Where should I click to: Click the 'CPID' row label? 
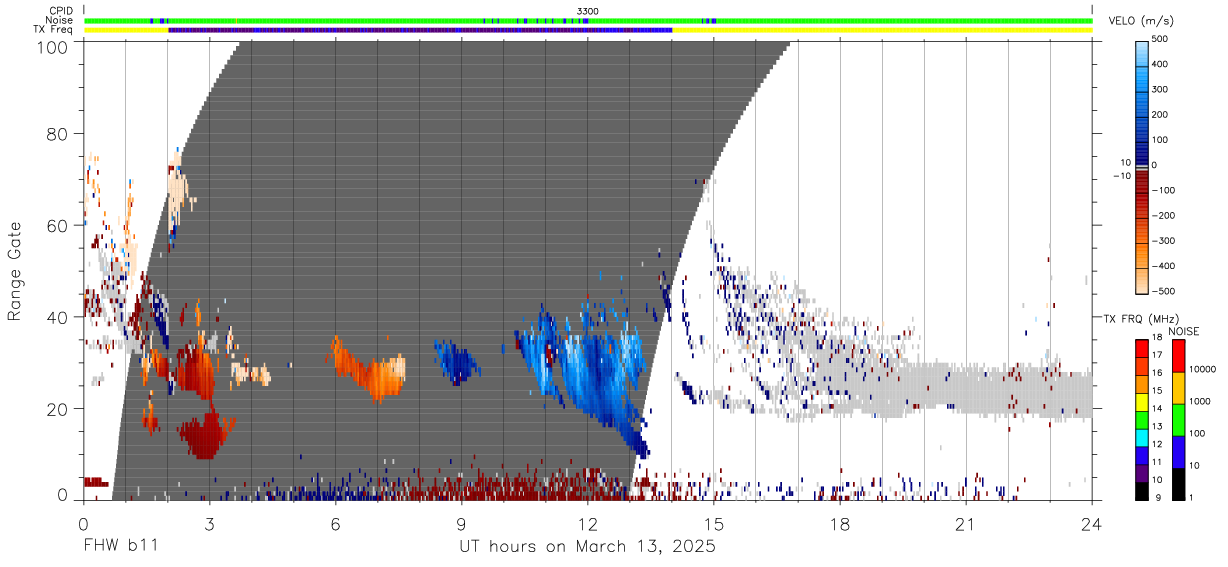tap(60, 11)
